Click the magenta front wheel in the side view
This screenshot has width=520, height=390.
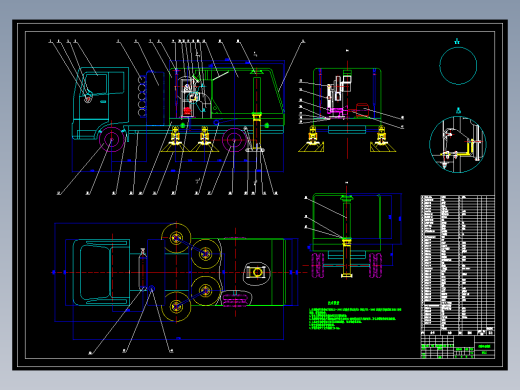tap(112, 139)
